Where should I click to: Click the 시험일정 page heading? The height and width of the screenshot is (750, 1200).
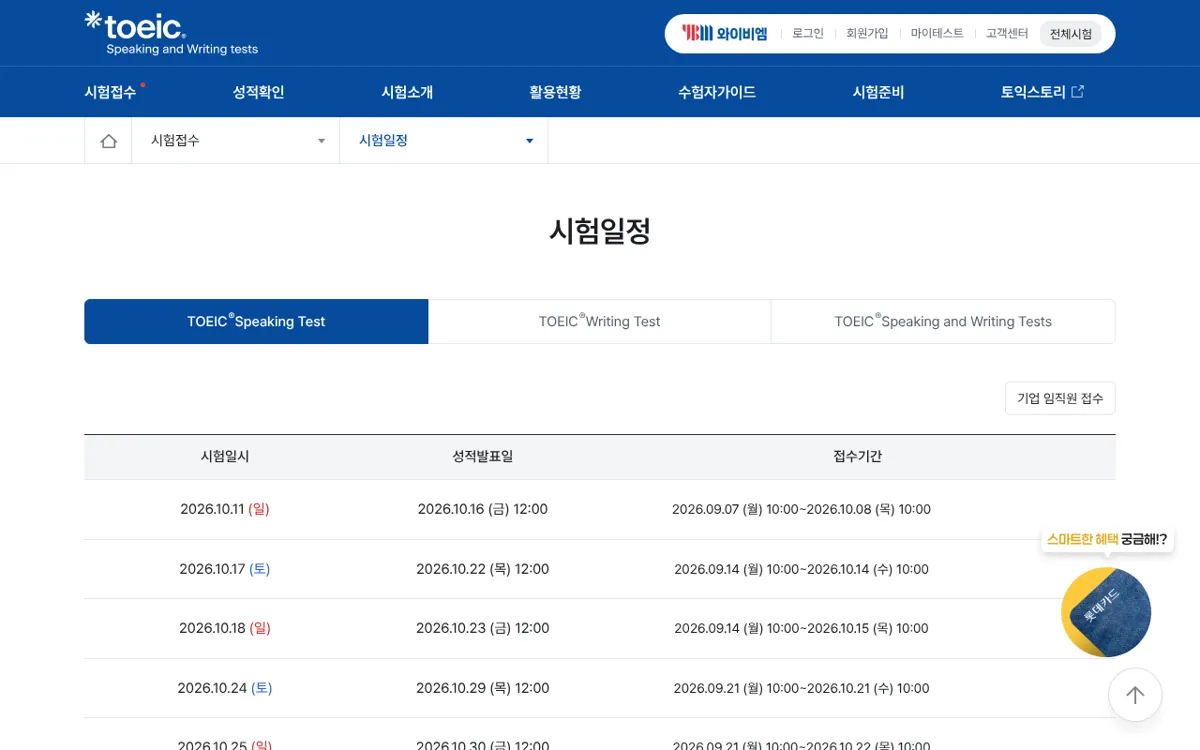click(x=600, y=231)
